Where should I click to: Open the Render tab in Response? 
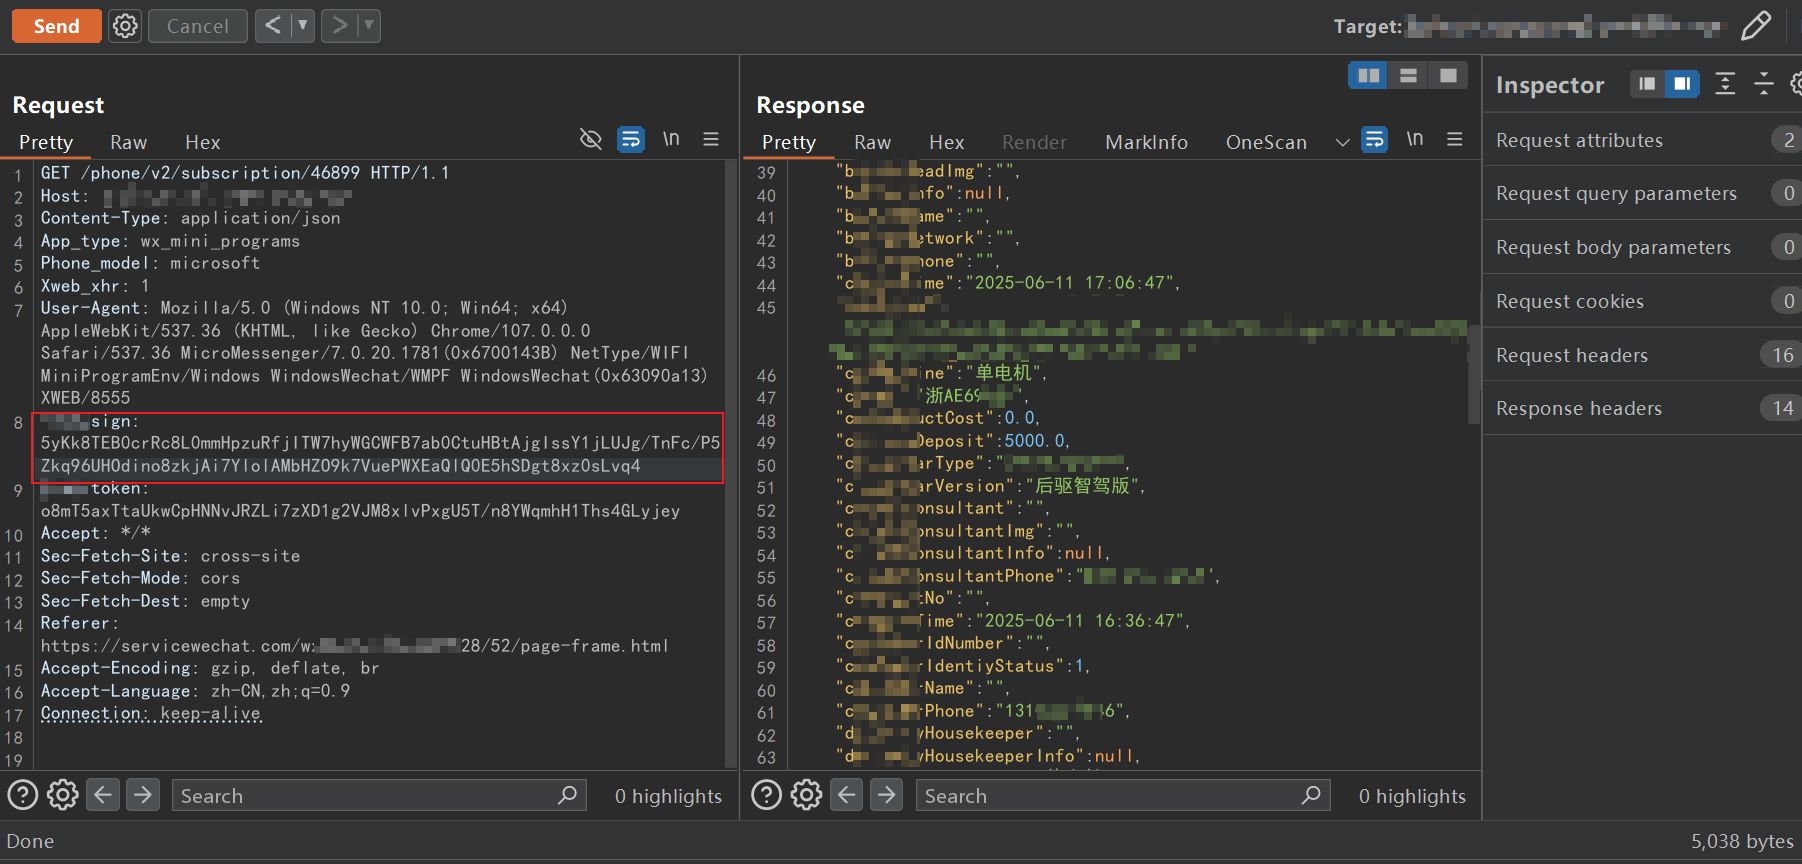tap(1034, 142)
